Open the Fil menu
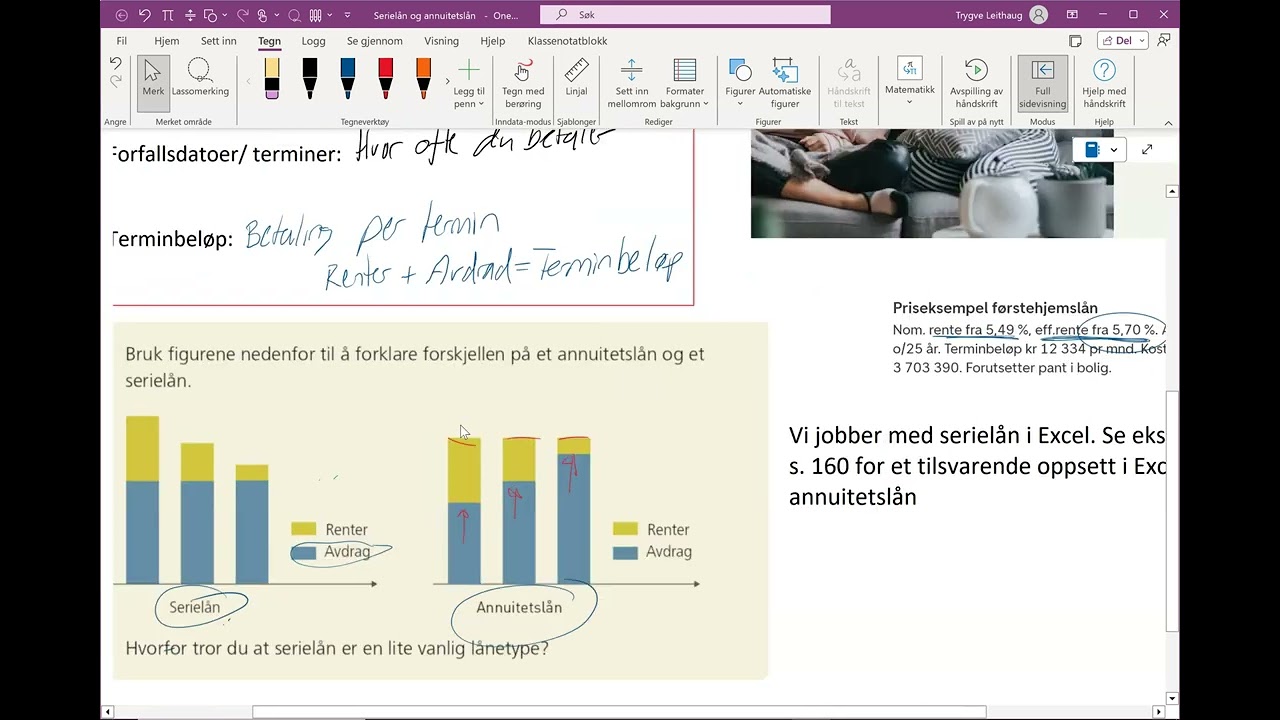The width and height of the screenshot is (1280, 720). tap(122, 41)
